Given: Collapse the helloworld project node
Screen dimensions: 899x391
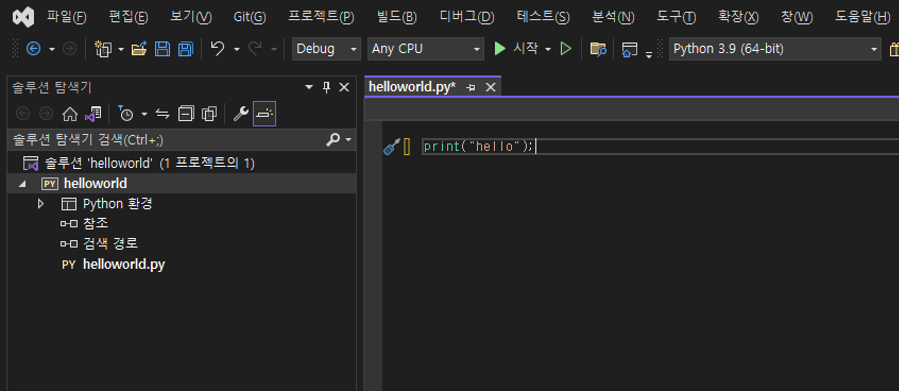Looking at the screenshot, I should [x=23, y=184].
